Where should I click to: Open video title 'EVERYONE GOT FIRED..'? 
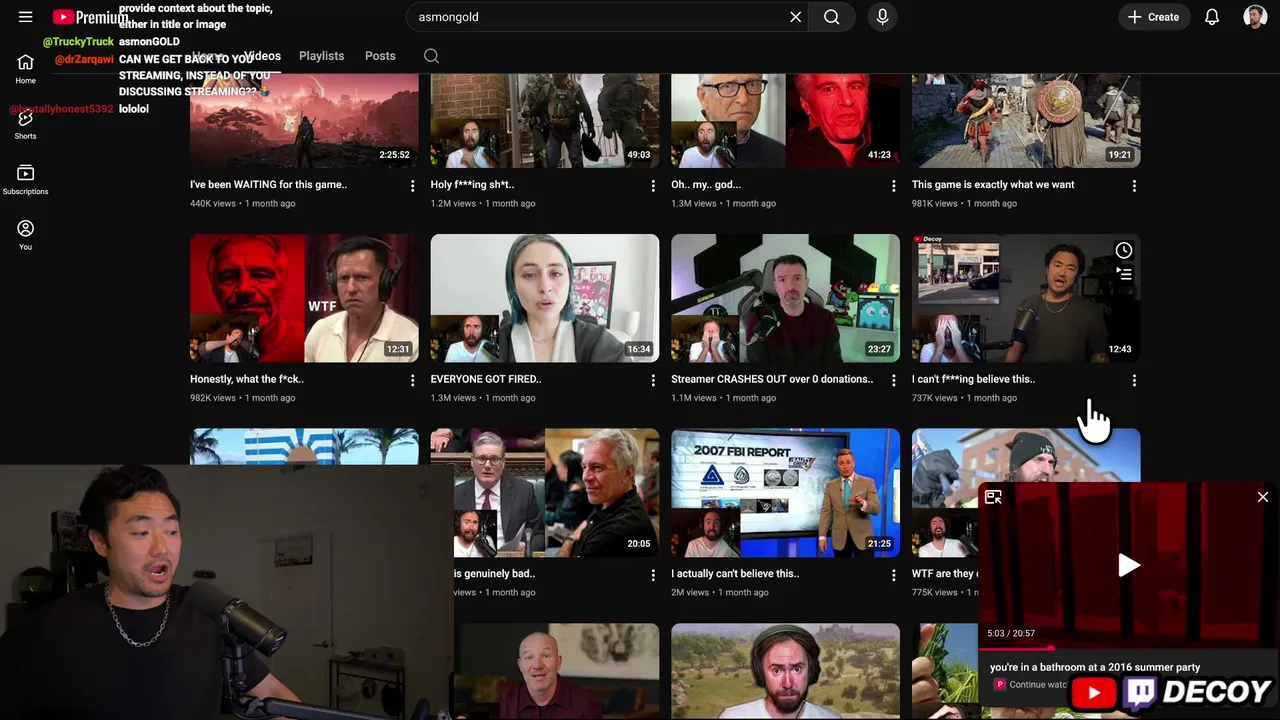pos(486,379)
